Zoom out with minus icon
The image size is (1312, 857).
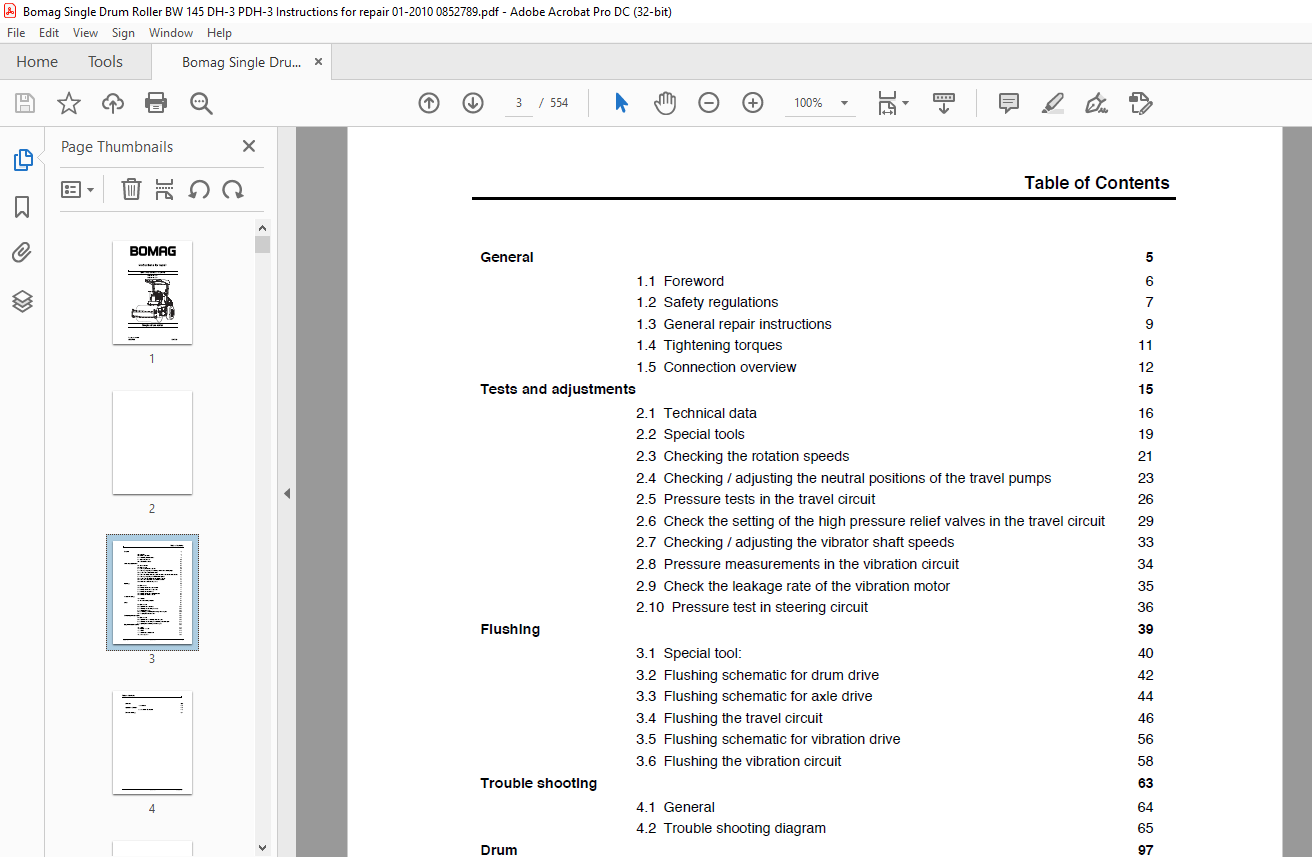point(709,103)
